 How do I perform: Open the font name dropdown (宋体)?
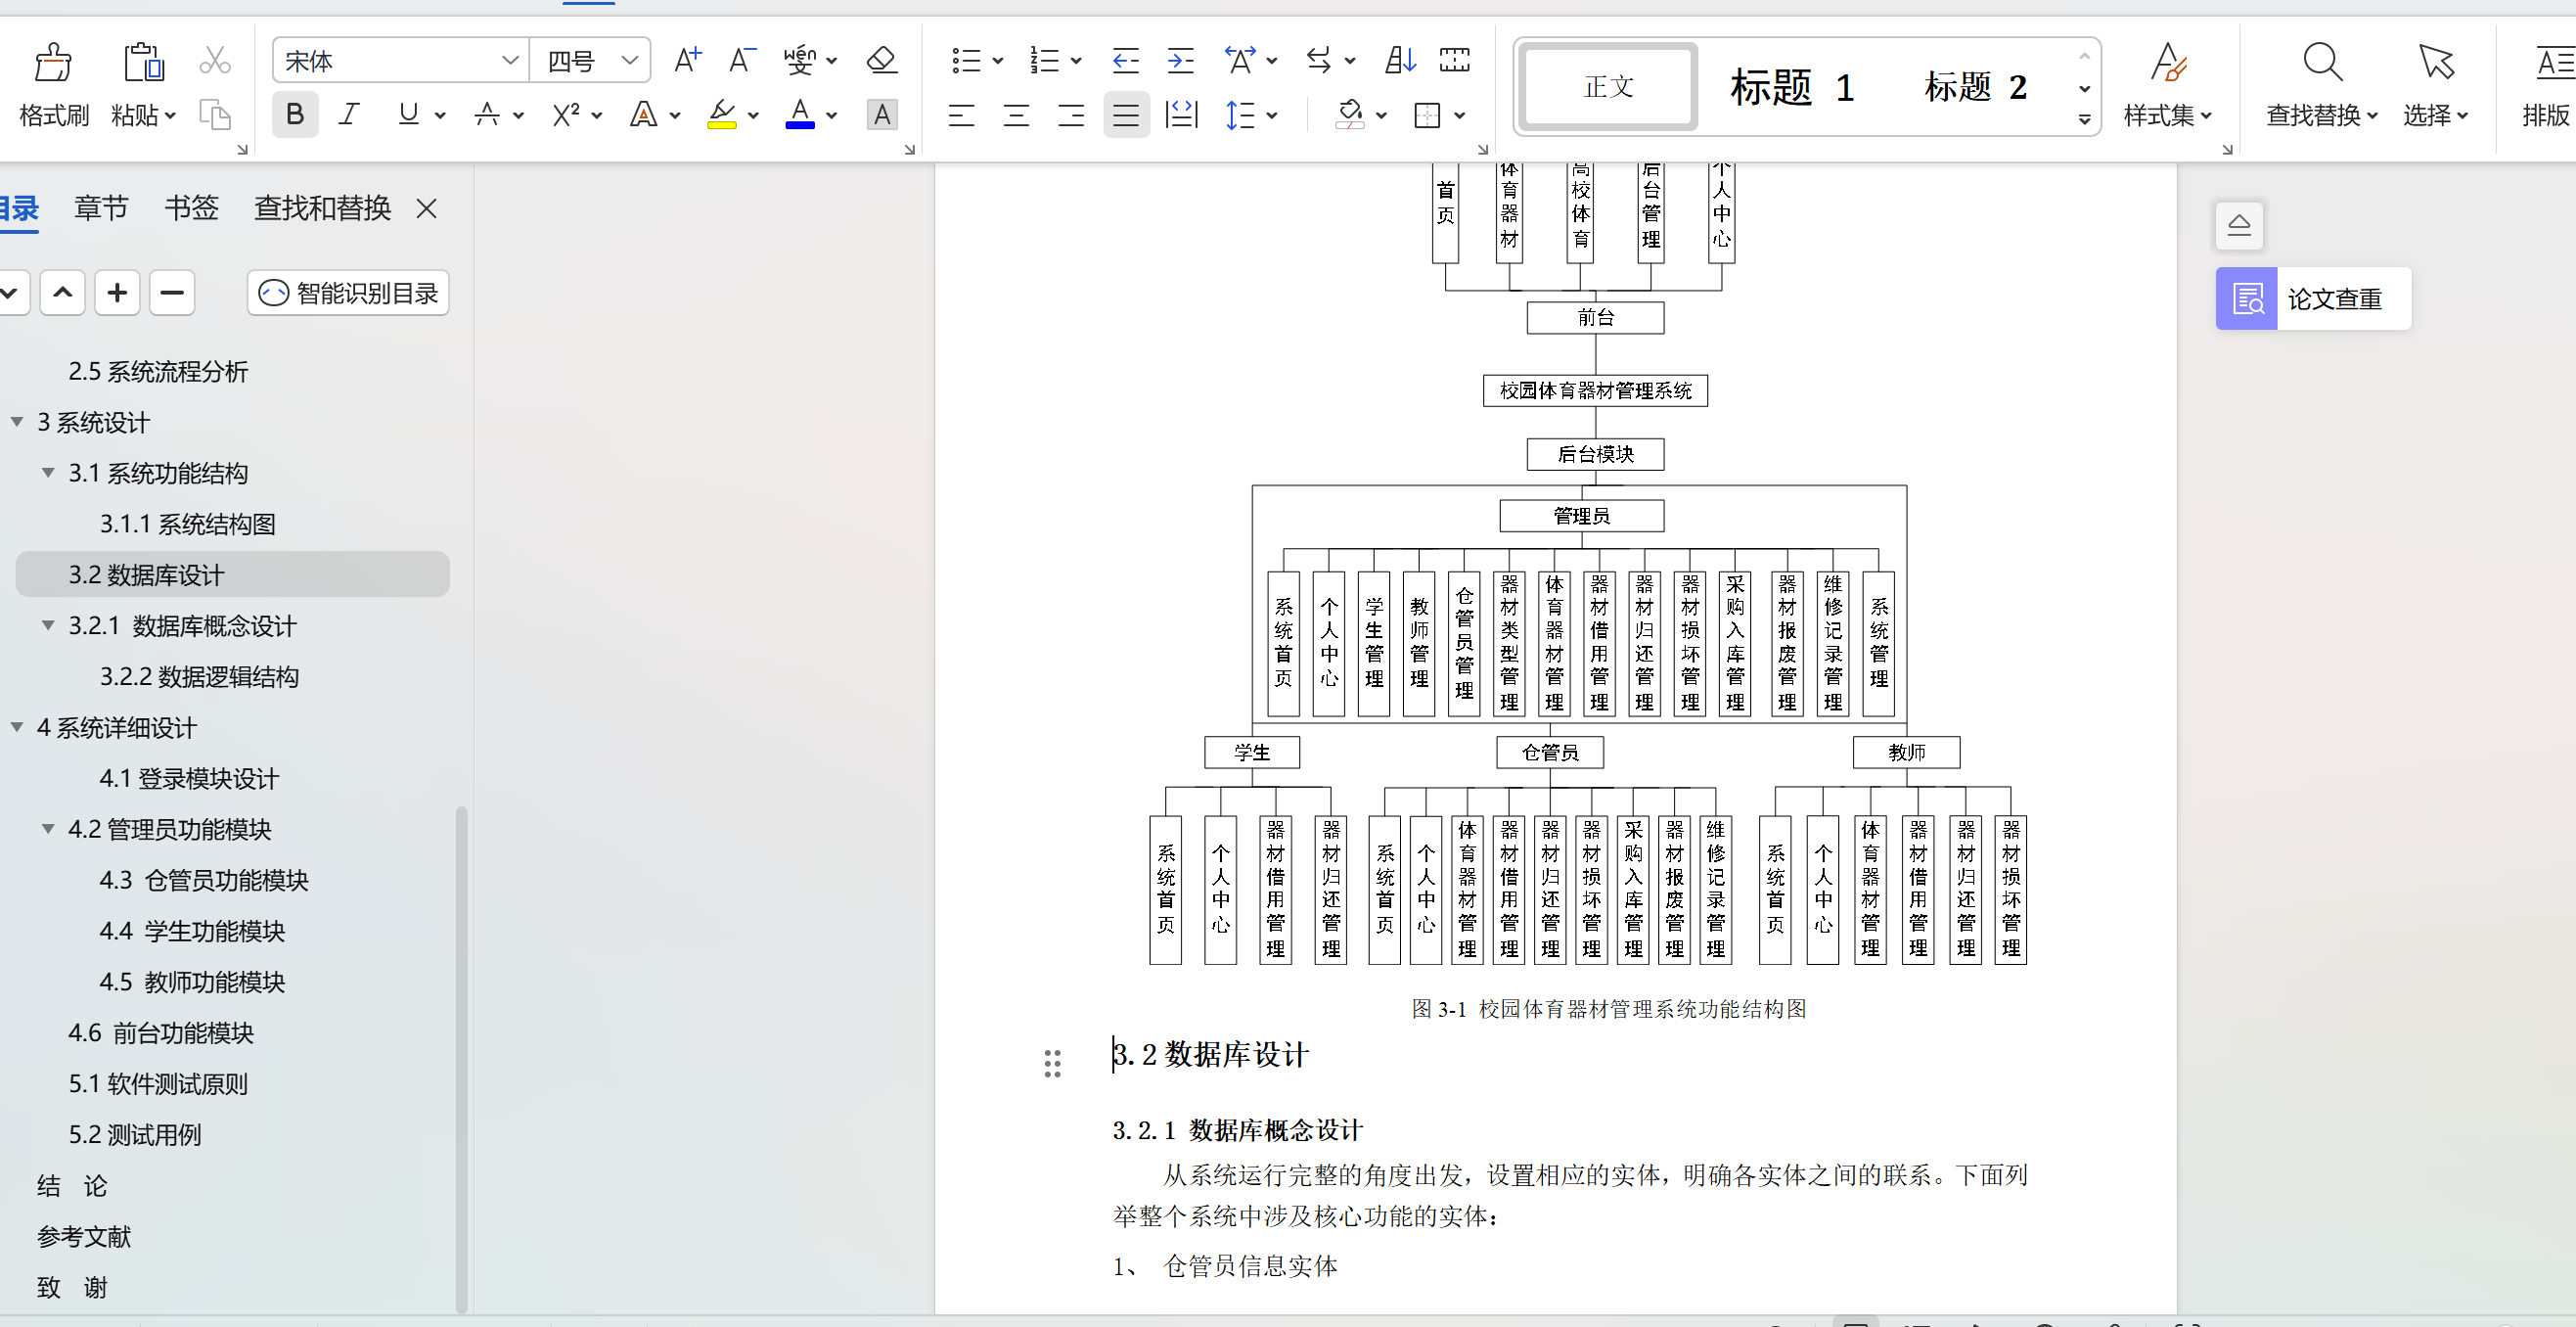[510, 60]
